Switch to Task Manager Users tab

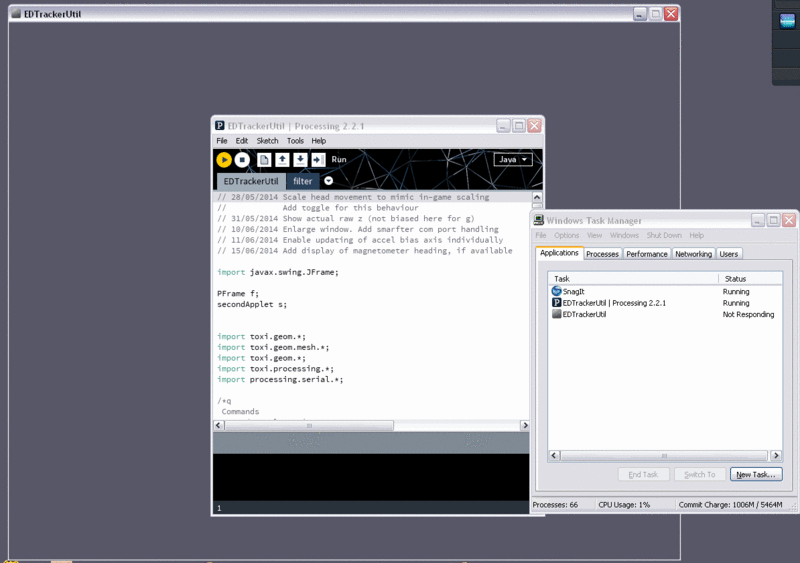[x=729, y=254]
